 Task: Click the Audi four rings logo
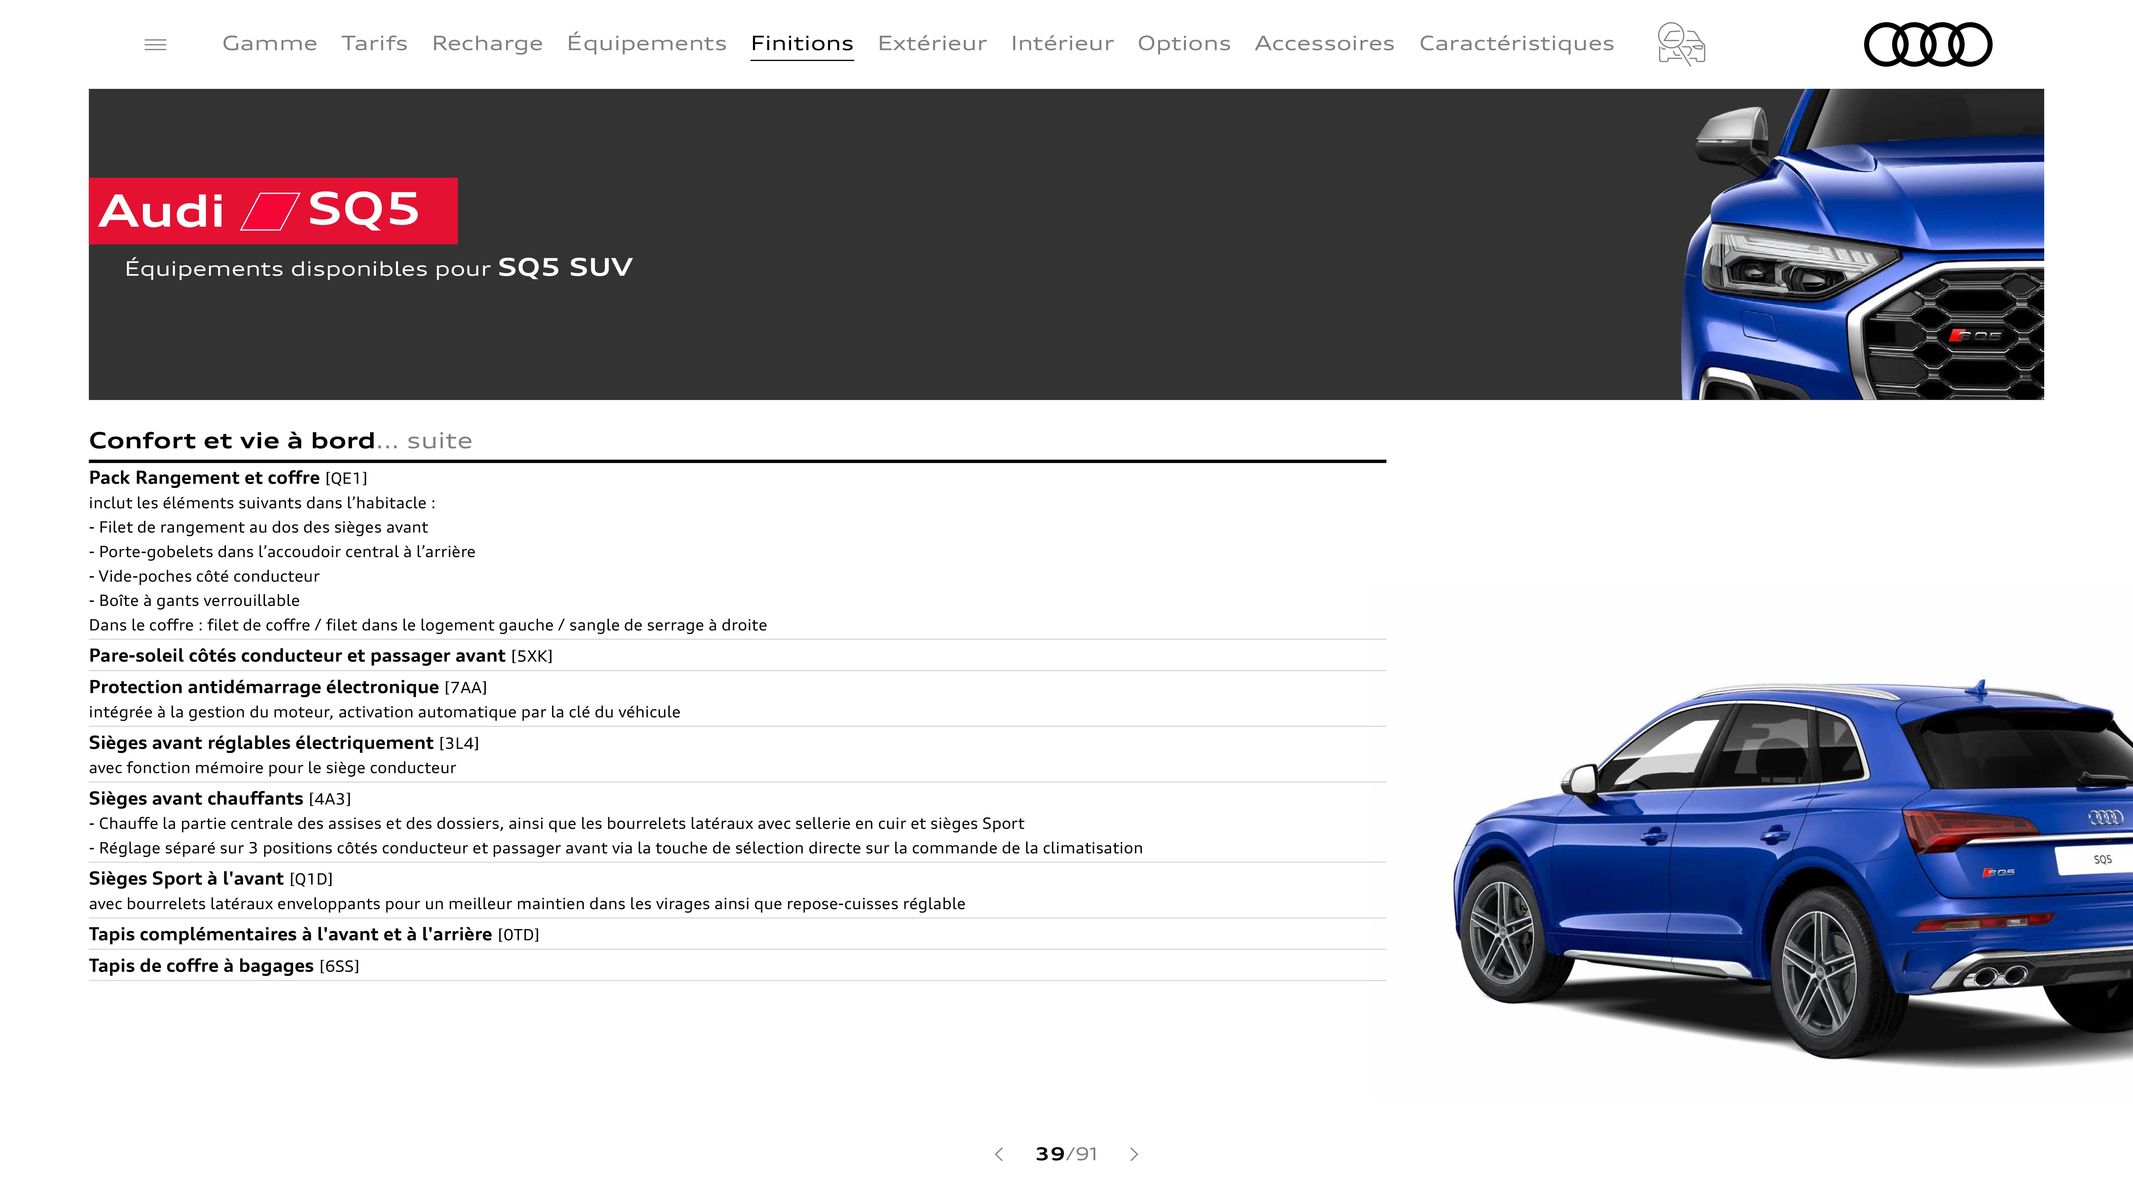click(1928, 44)
